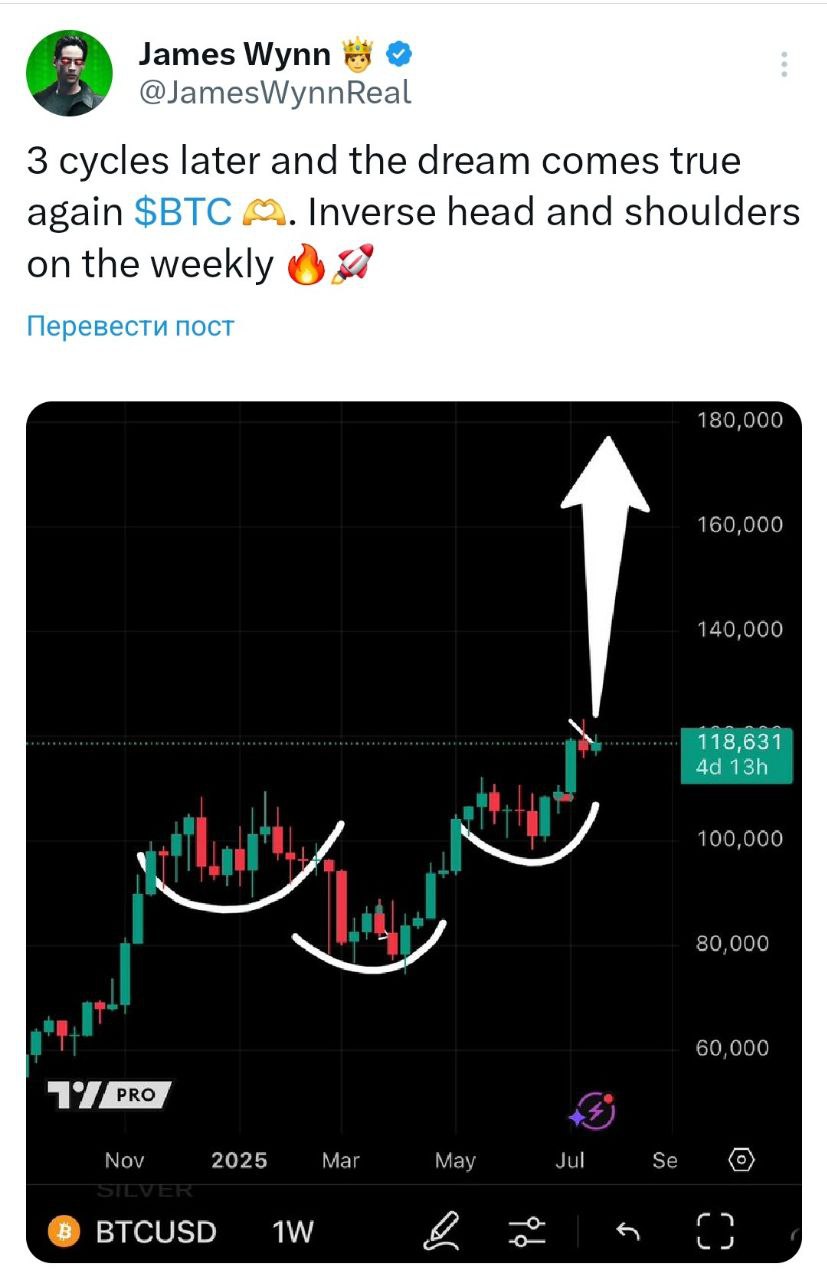Click the James Wynn display name
827x1280 pixels.
[x=235, y=52]
